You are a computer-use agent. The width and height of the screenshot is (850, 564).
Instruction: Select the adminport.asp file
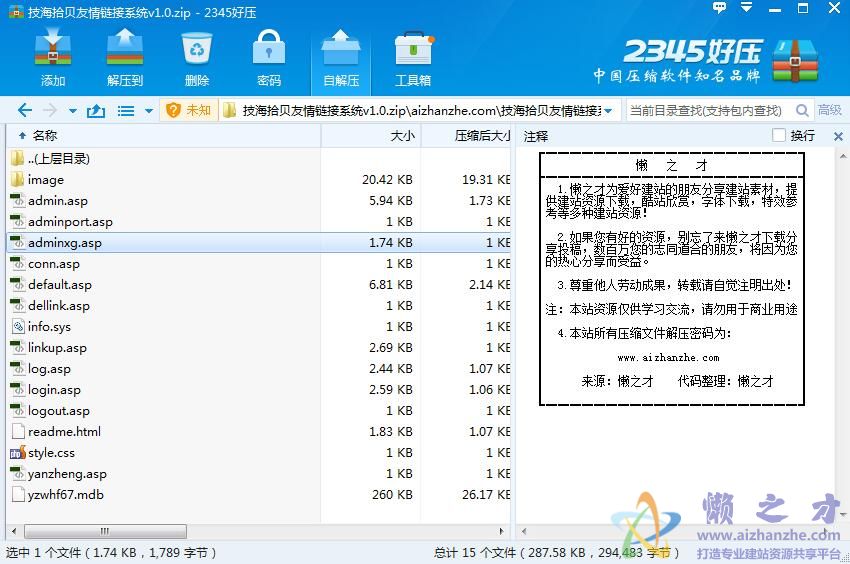(259, 221)
